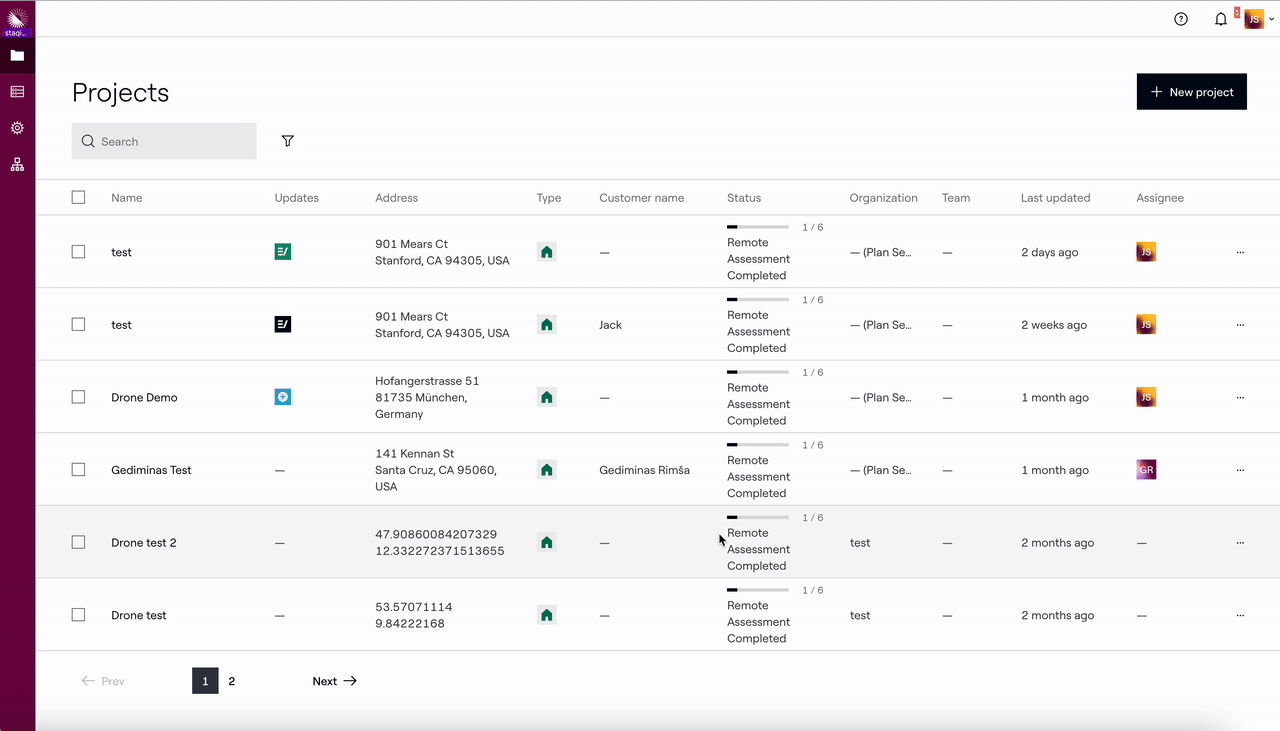Image resolution: width=1280 pixels, height=731 pixels.
Task: Focus the Search projects field
Action: (x=172, y=141)
